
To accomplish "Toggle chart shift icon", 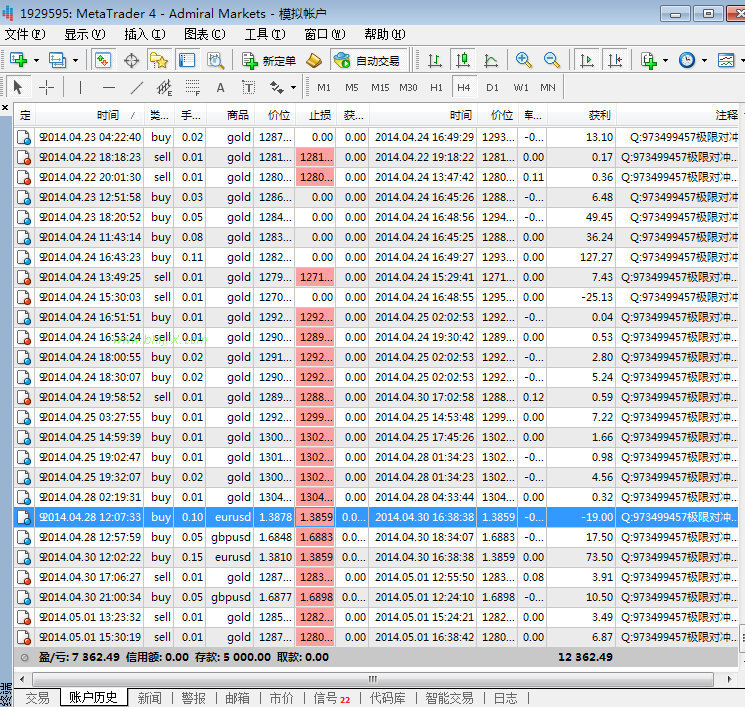I will [615, 60].
